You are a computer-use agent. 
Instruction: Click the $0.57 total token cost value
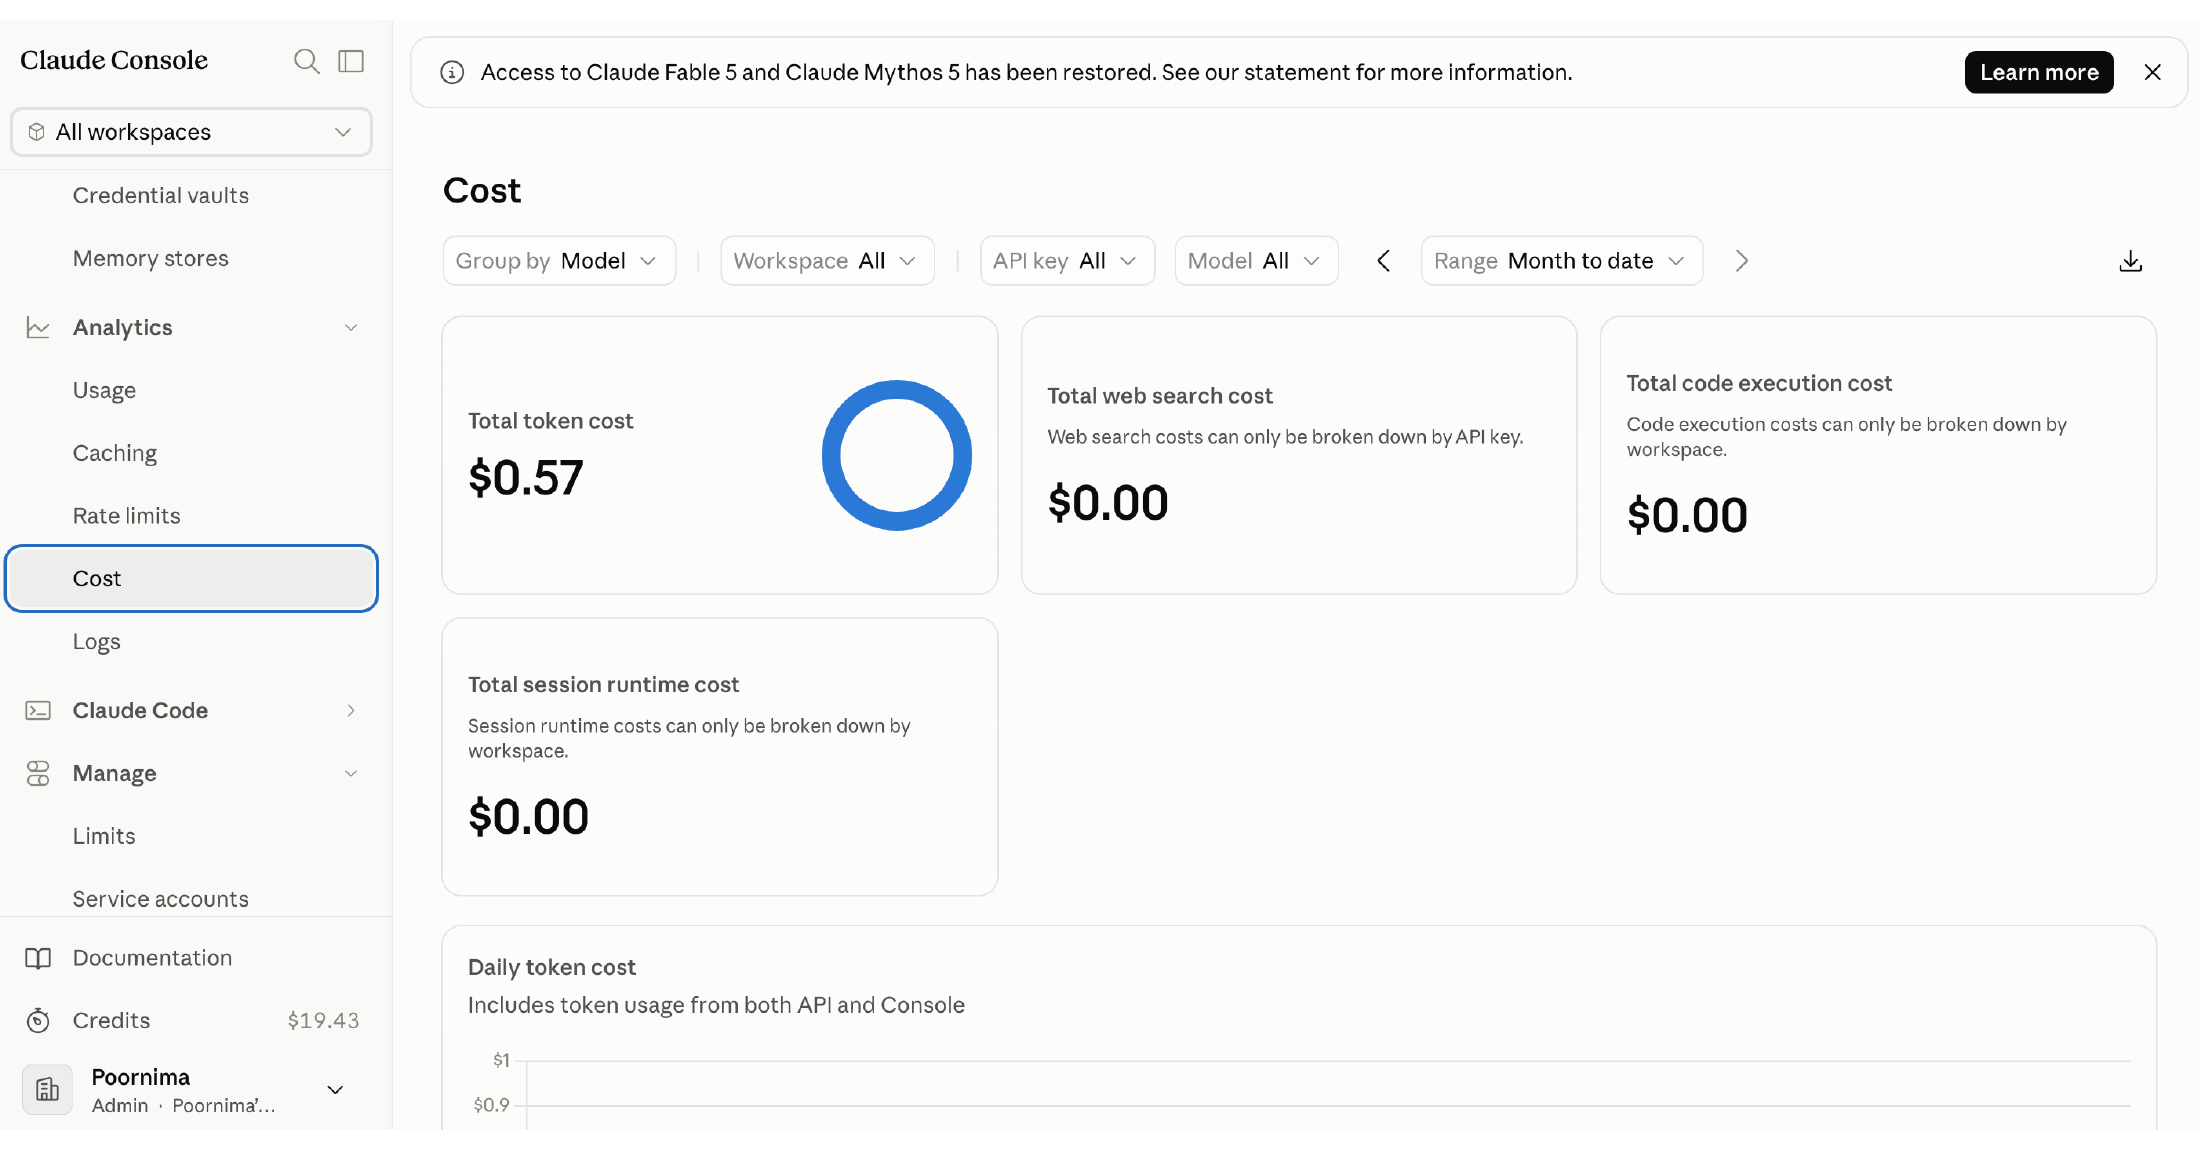[526, 477]
